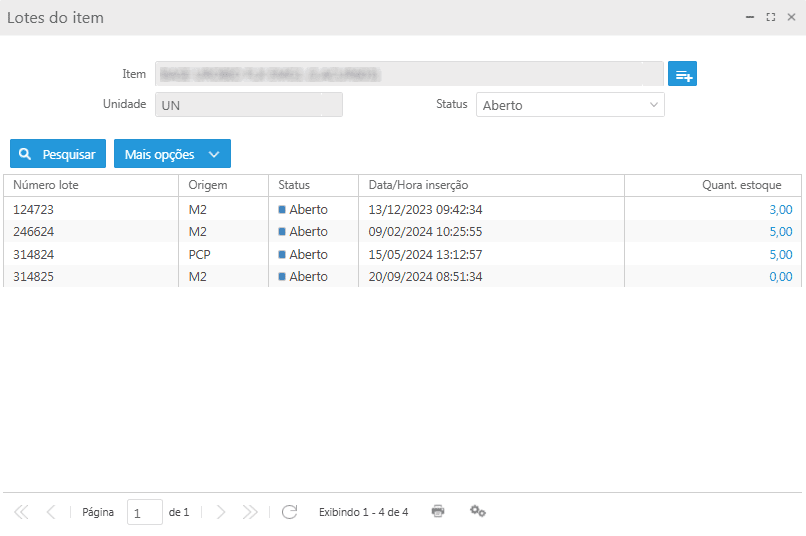Click the Unidade field
Screen dimensions: 806x536
[248, 105]
